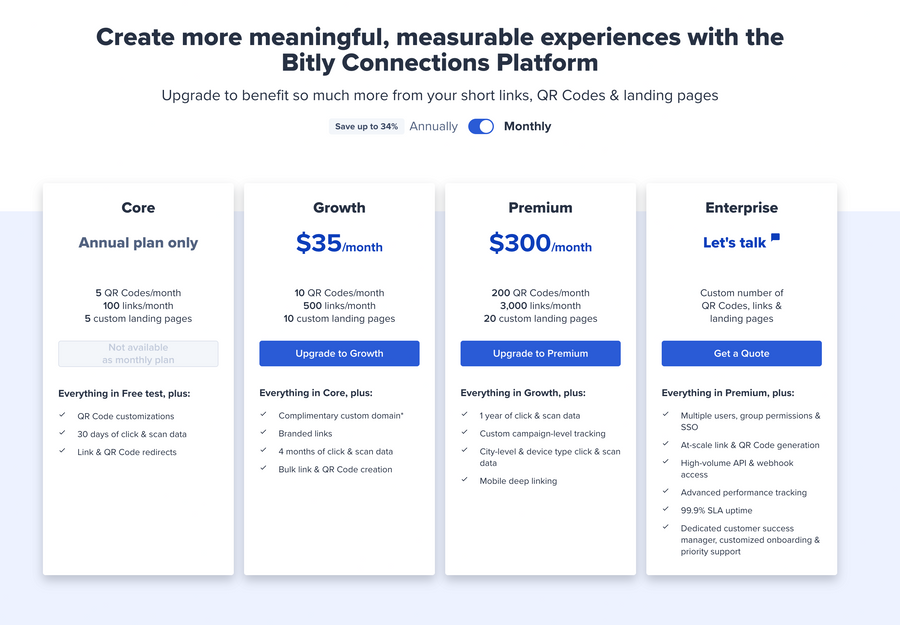The height and width of the screenshot is (625, 900).
Task: Click the "Save up to 34%" badge
Action: click(x=365, y=126)
